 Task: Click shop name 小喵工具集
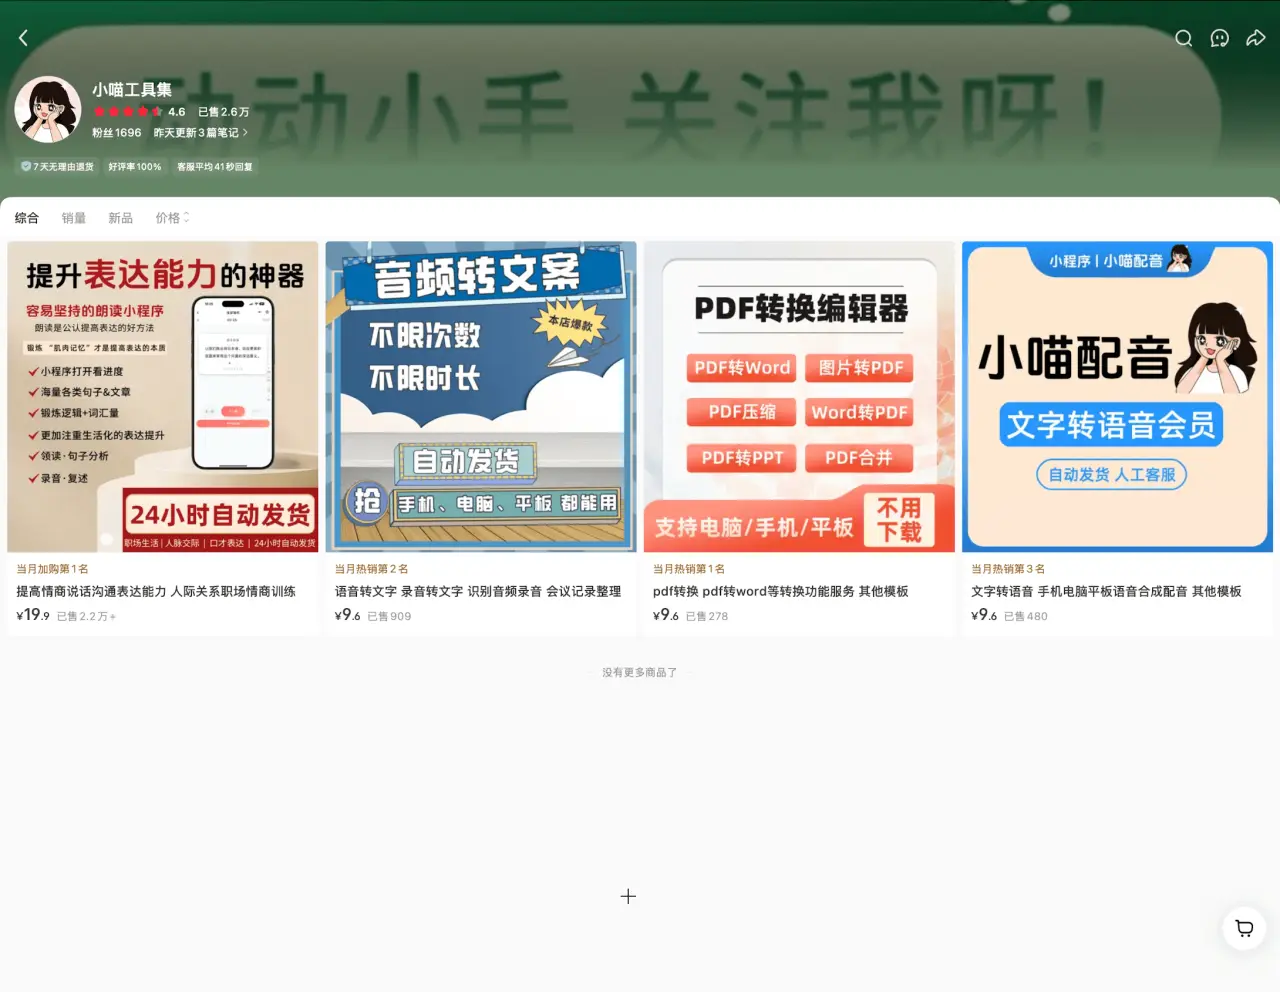coord(132,90)
